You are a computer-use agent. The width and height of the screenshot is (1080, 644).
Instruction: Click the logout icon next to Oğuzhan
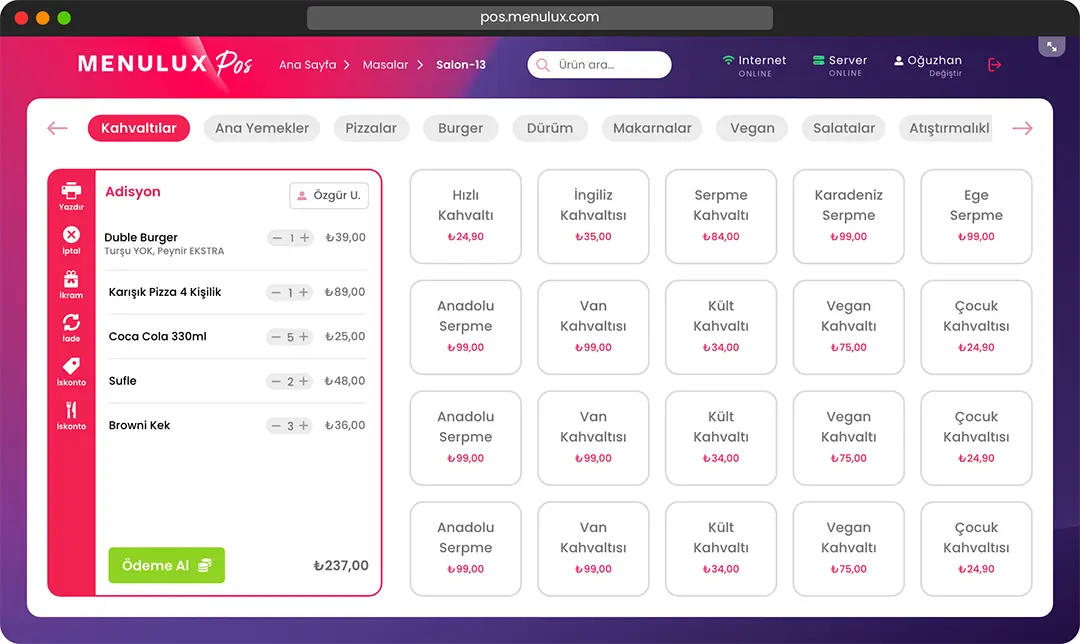[994, 65]
